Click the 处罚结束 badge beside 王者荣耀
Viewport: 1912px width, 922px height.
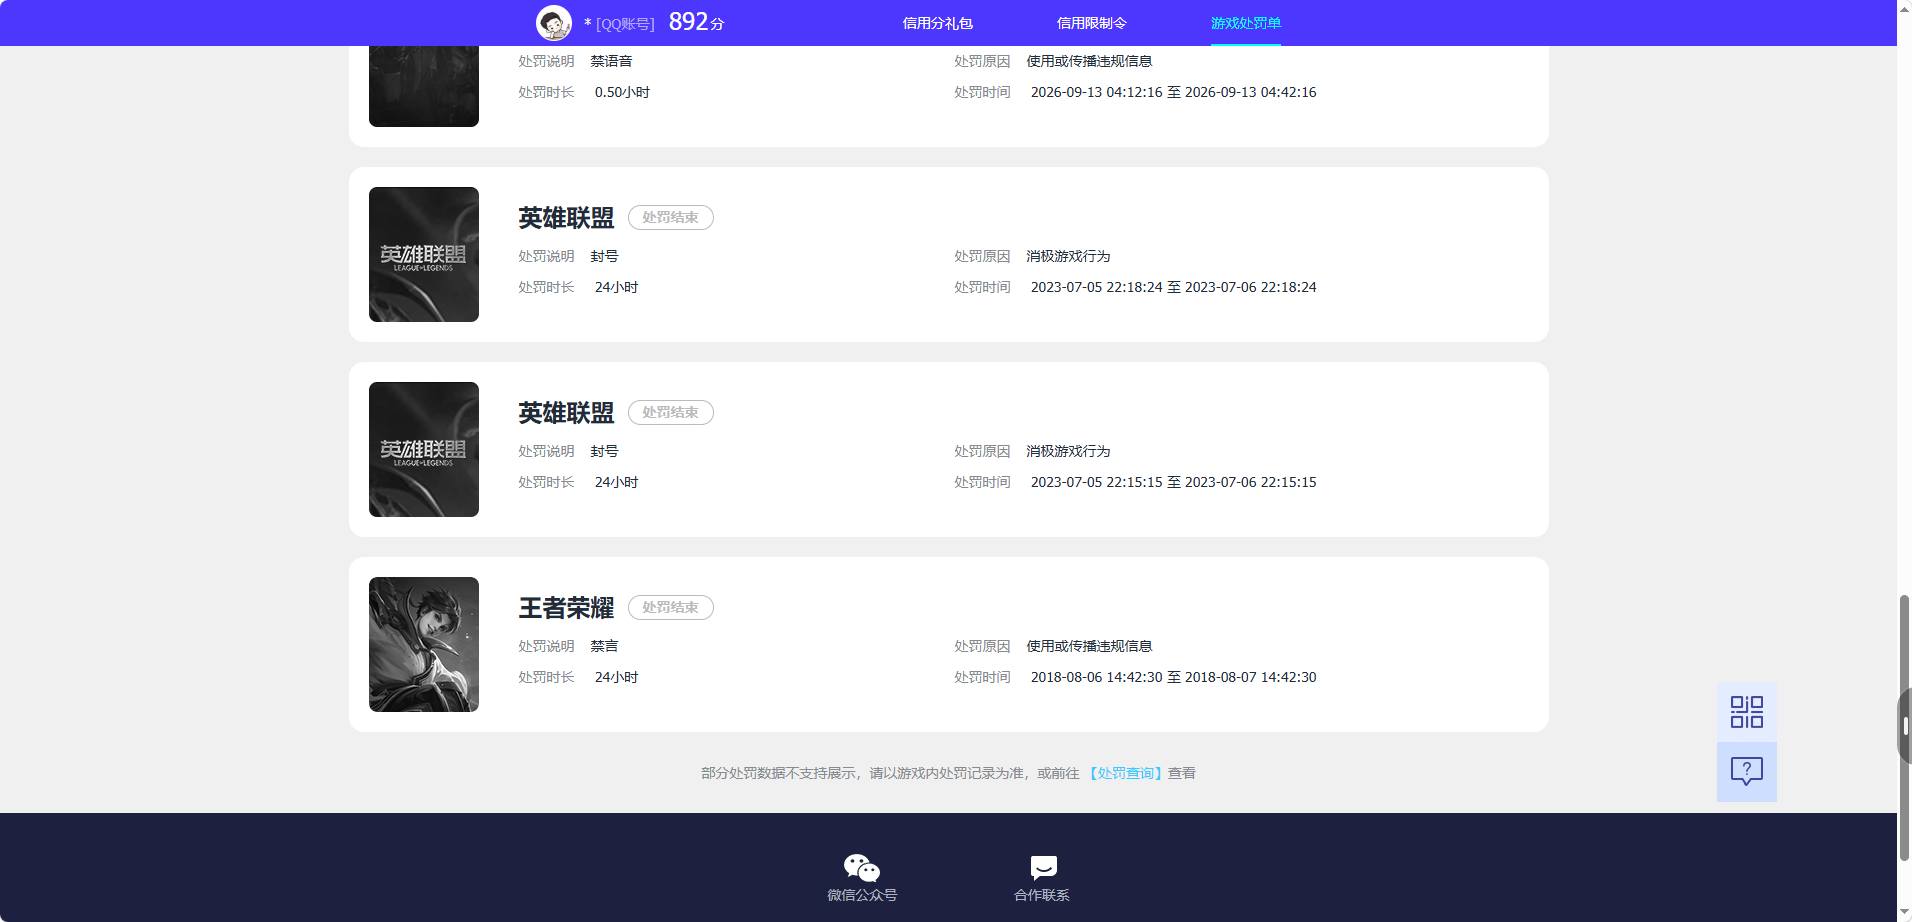670,607
